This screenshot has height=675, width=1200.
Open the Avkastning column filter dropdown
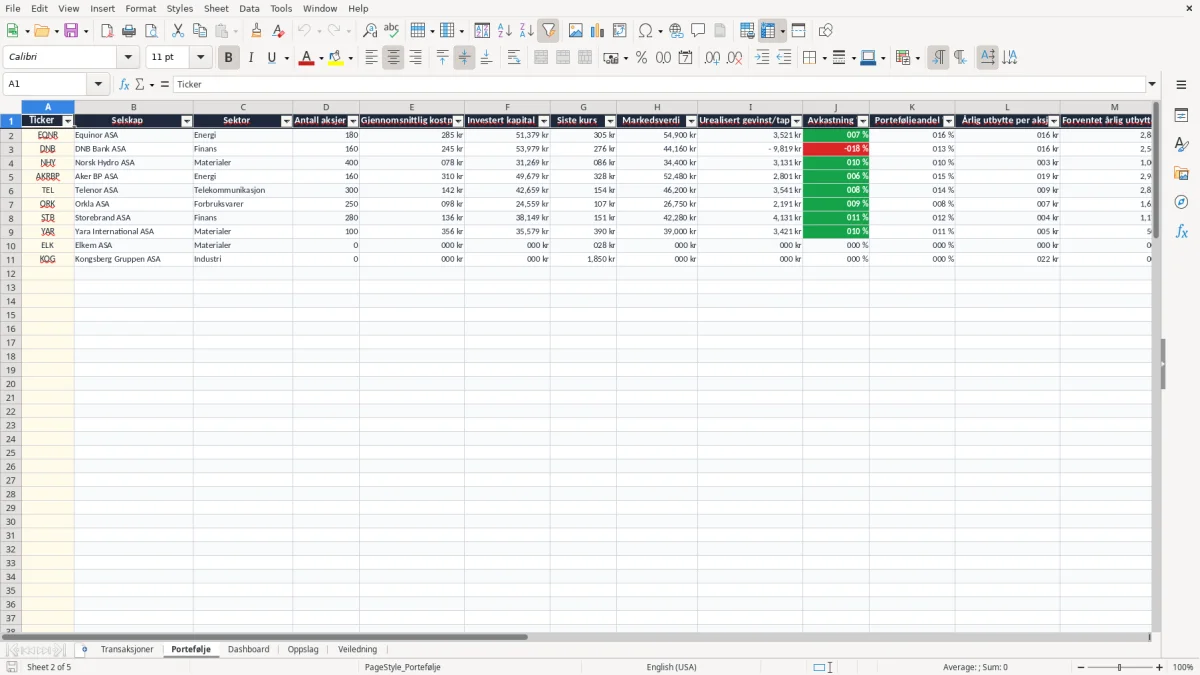[x=863, y=121]
